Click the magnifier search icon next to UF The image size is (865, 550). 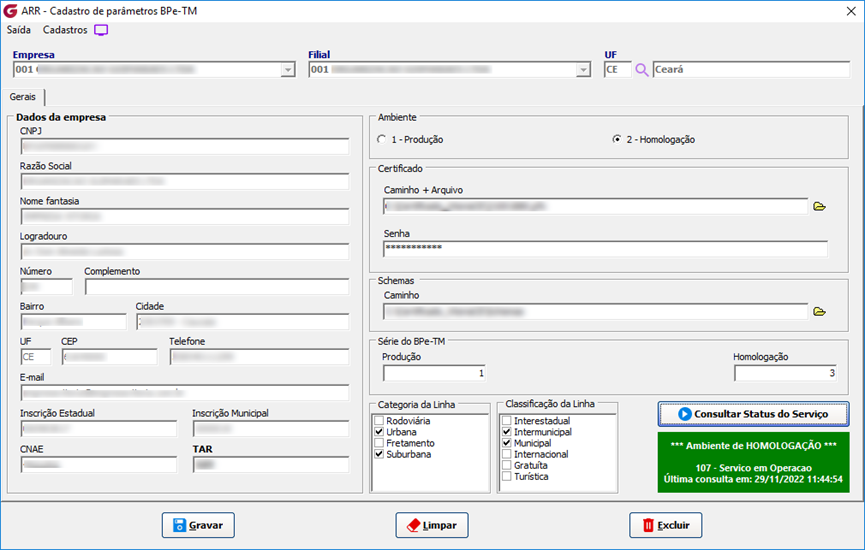coord(642,70)
